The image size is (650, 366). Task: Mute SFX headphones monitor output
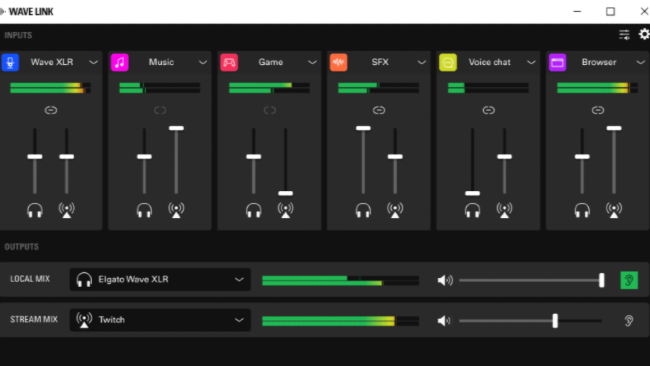(x=363, y=210)
